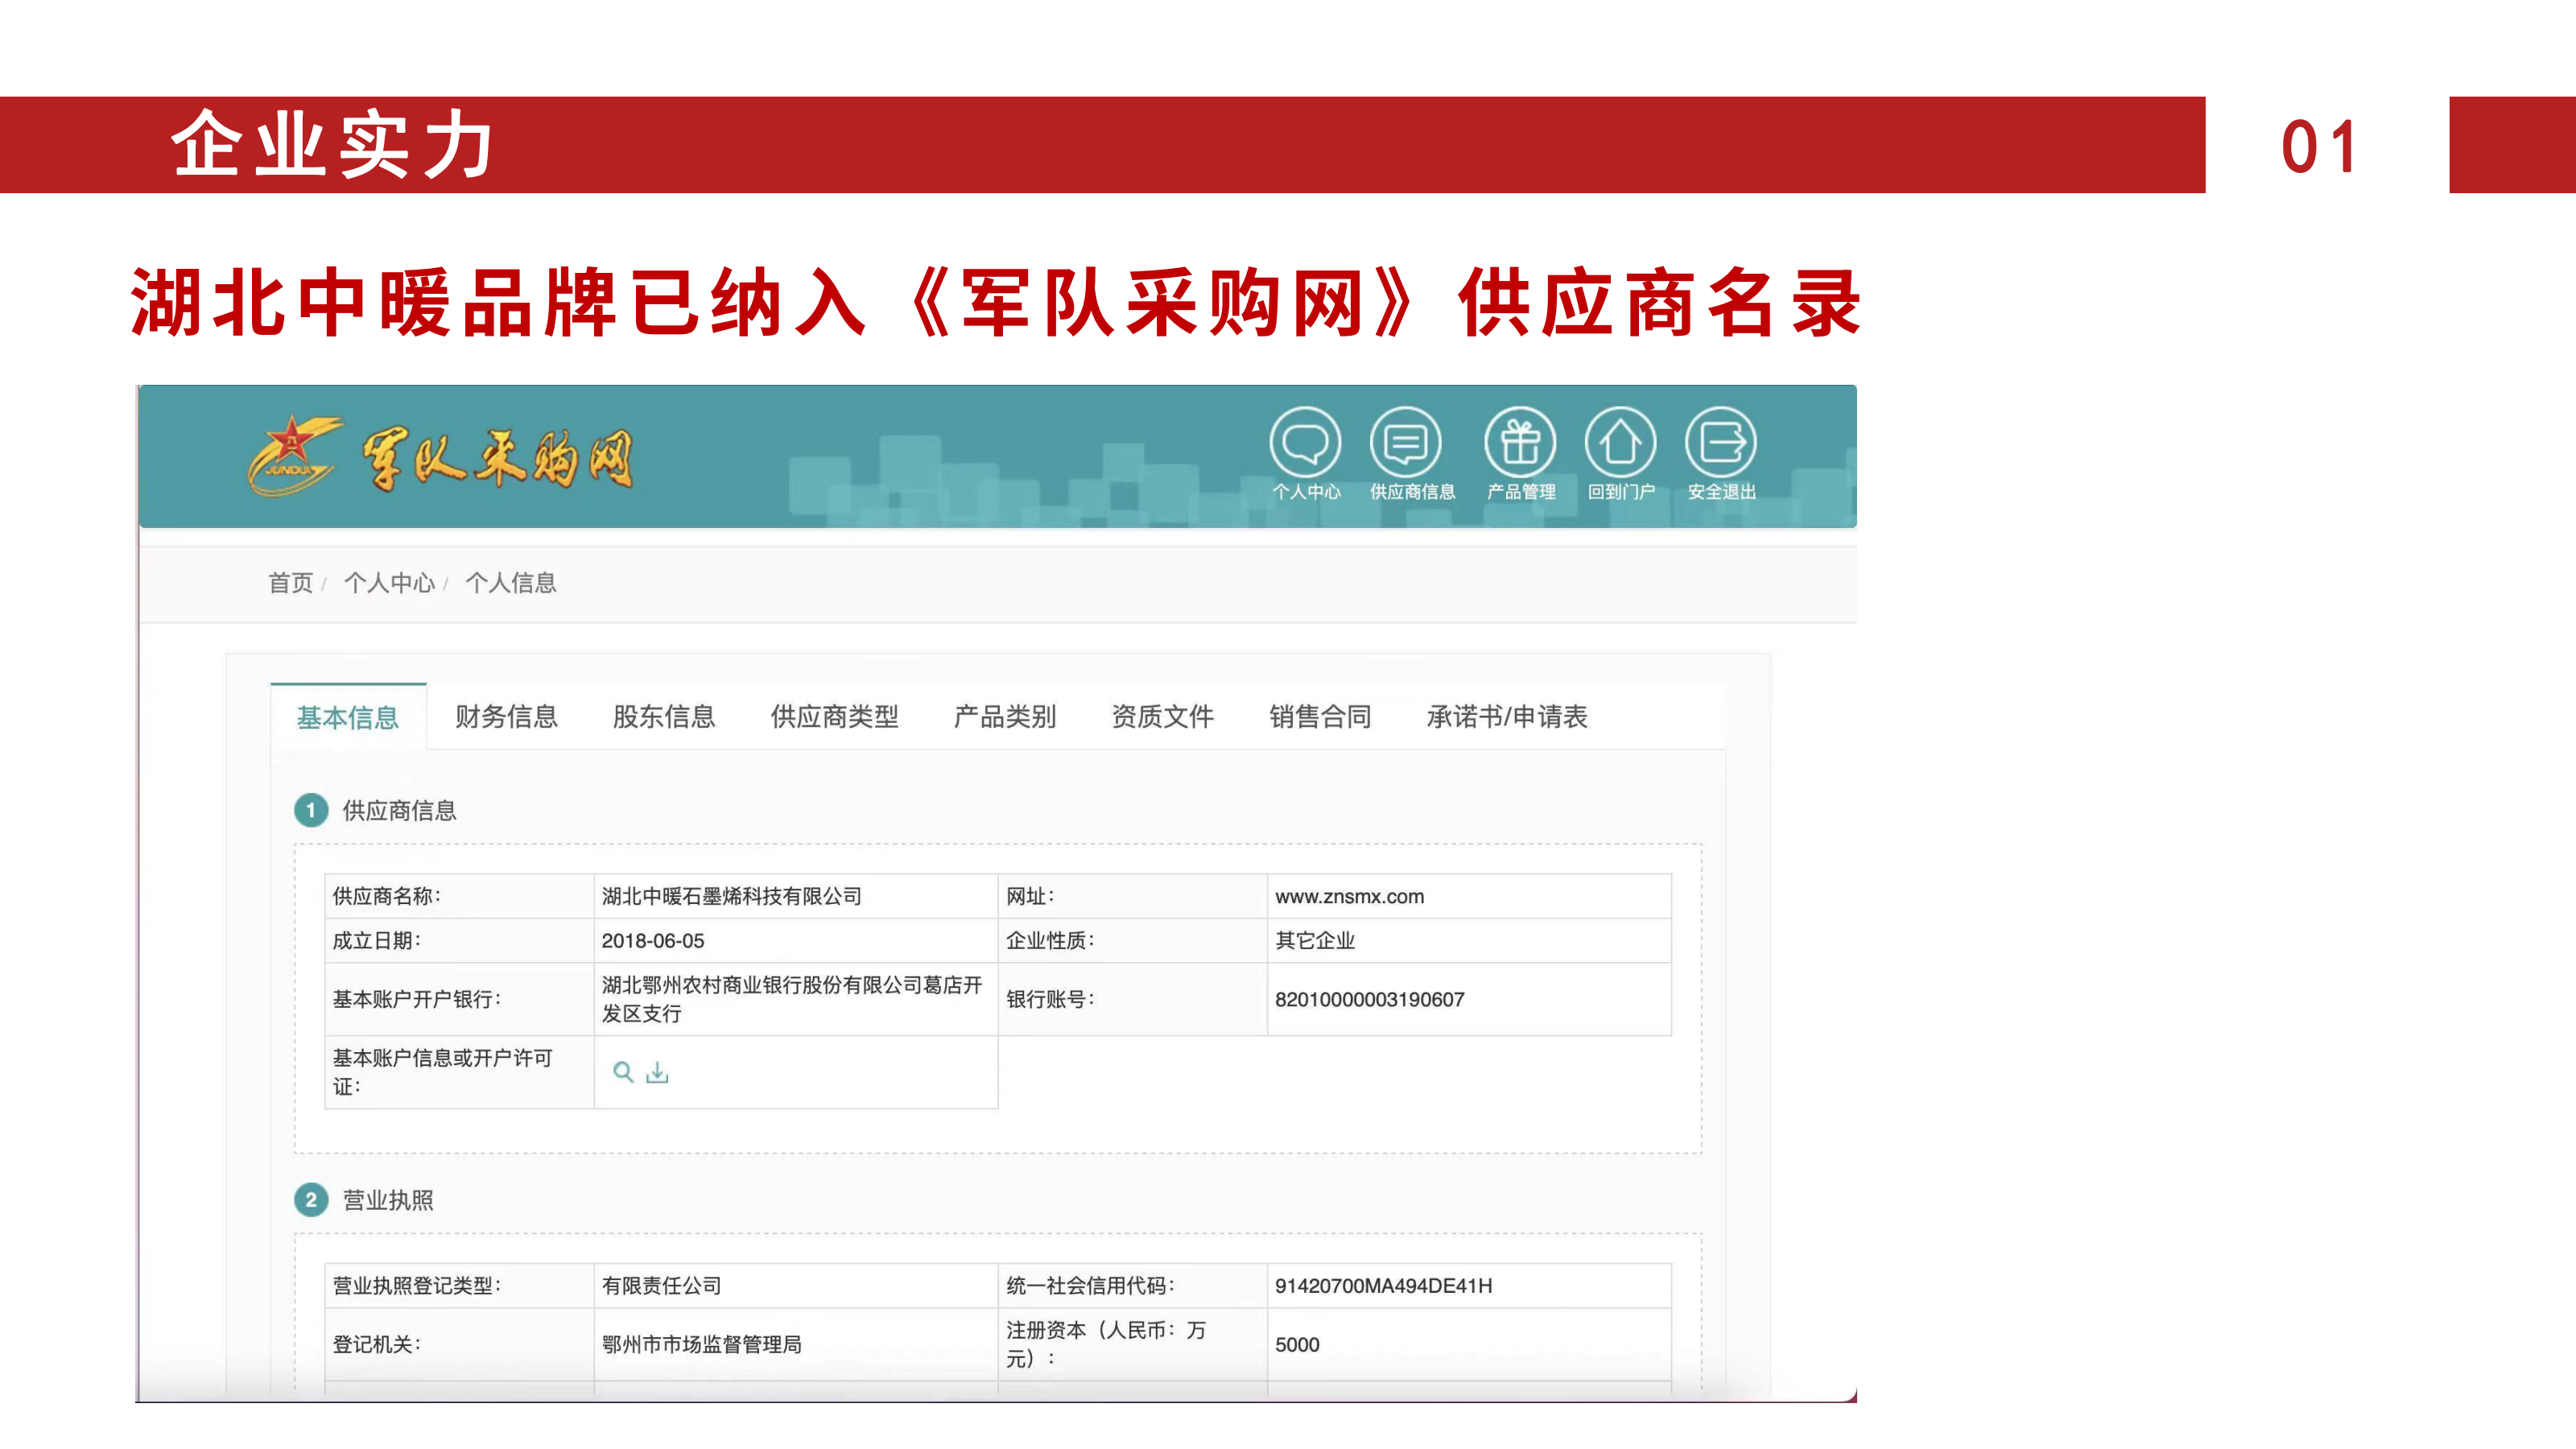Click the 营业执照 section heading
The width and height of the screenshot is (2576, 1449).
[x=388, y=1200]
